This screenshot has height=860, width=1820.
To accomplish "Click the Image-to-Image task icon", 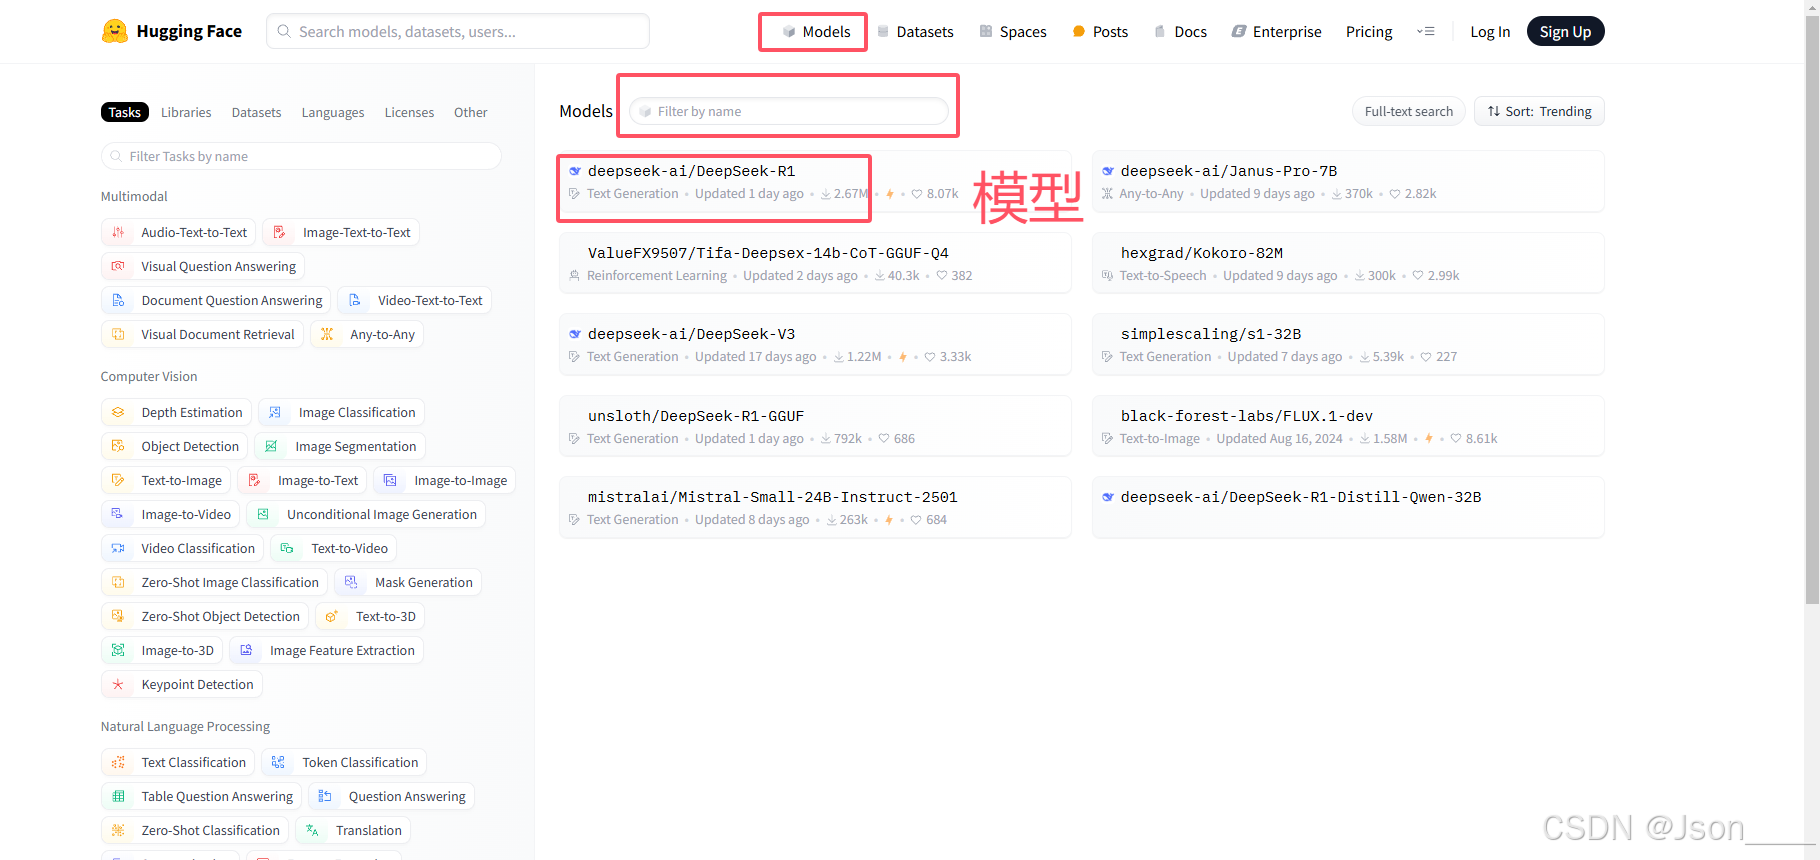I will click(391, 480).
